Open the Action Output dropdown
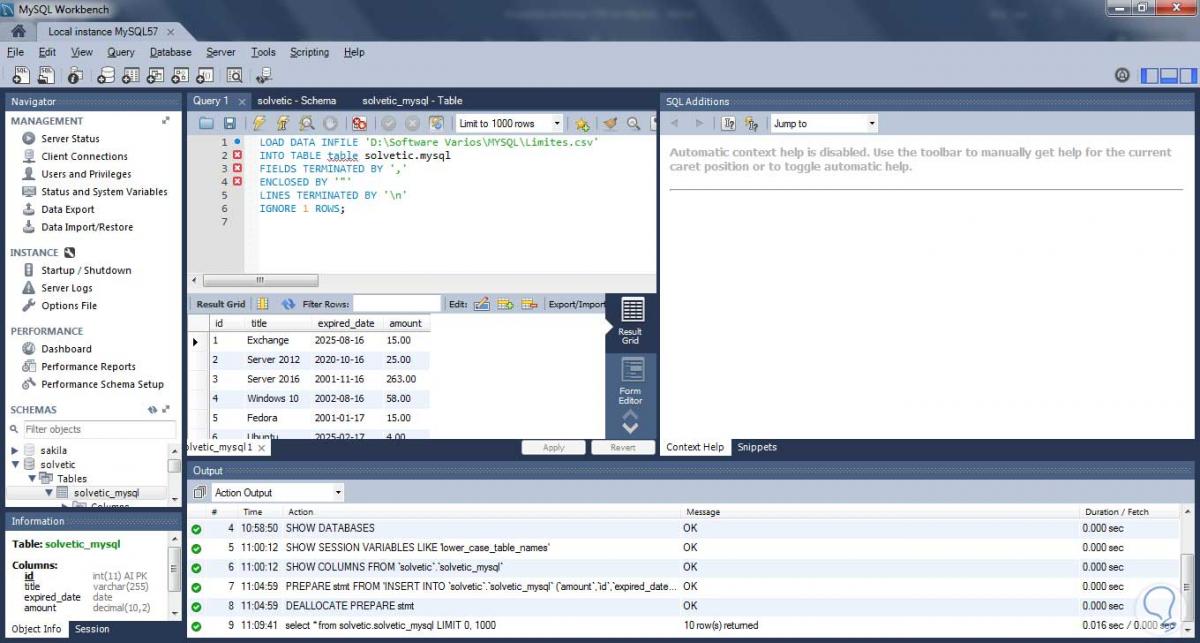The width and height of the screenshot is (1200, 643). coord(277,492)
